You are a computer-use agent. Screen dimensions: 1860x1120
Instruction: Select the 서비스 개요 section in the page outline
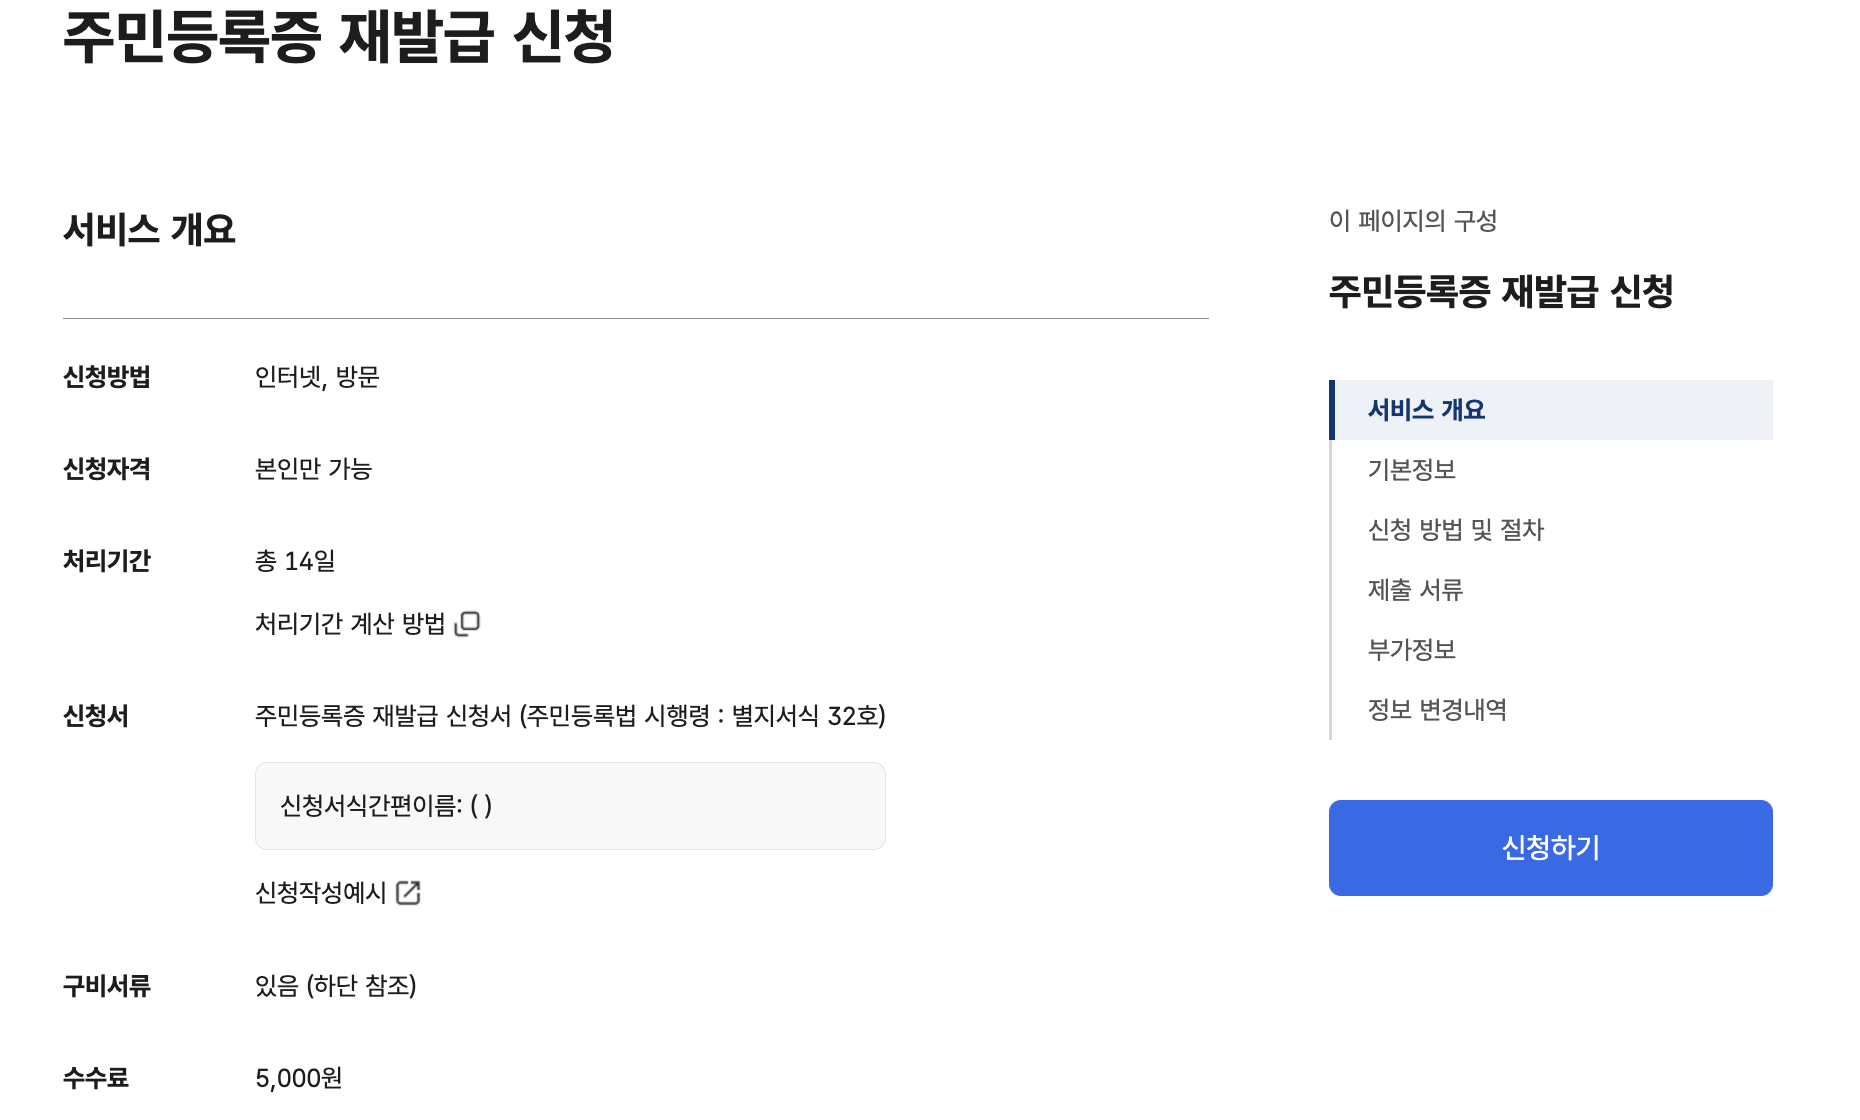tap(1426, 409)
